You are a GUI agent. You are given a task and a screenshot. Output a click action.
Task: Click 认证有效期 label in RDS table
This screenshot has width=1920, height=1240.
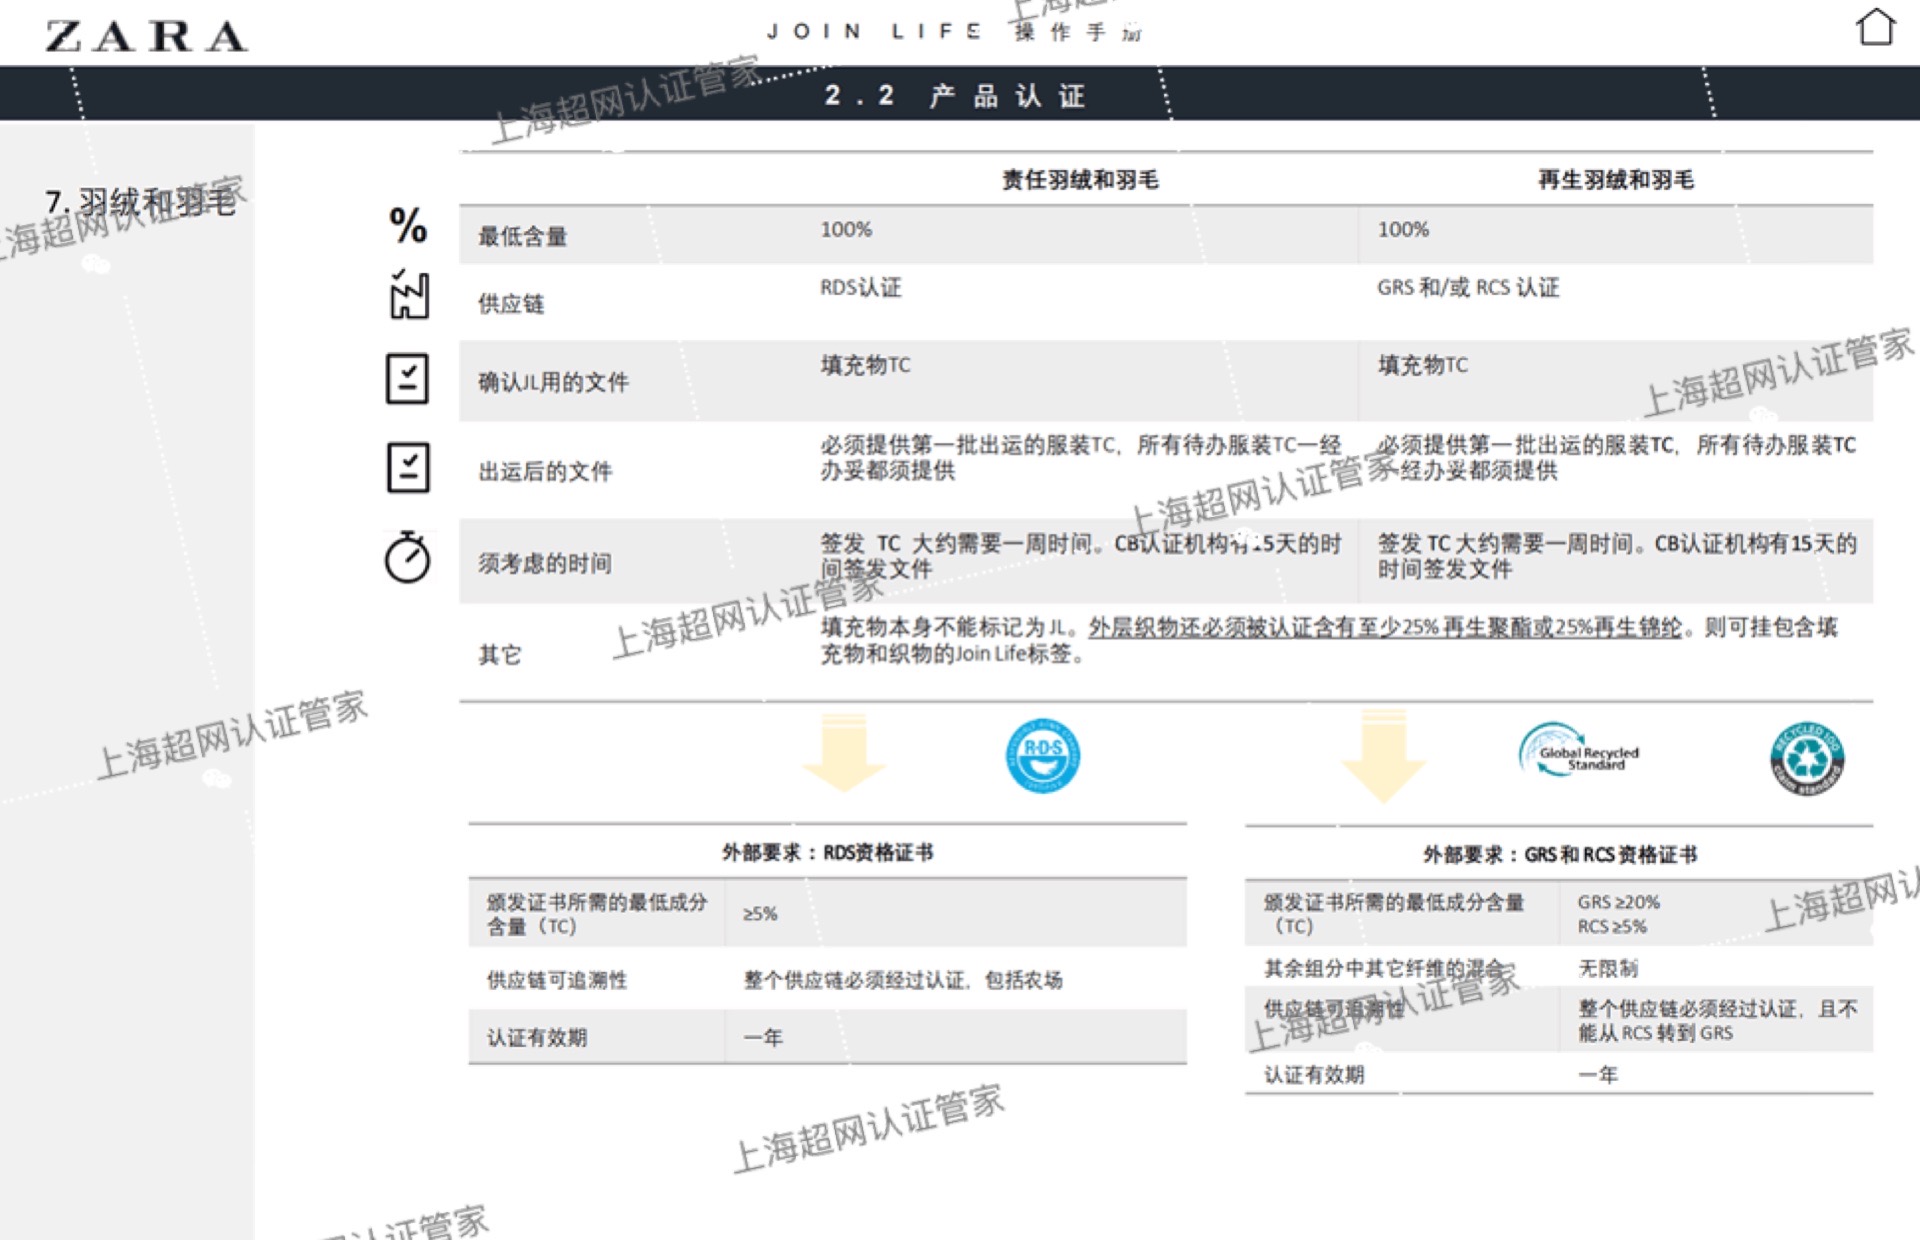point(537,1038)
